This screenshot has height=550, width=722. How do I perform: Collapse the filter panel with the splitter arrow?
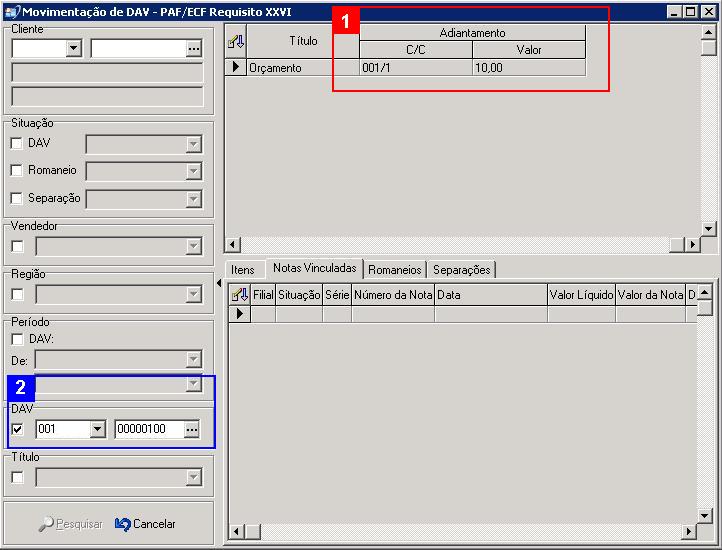[x=219, y=283]
